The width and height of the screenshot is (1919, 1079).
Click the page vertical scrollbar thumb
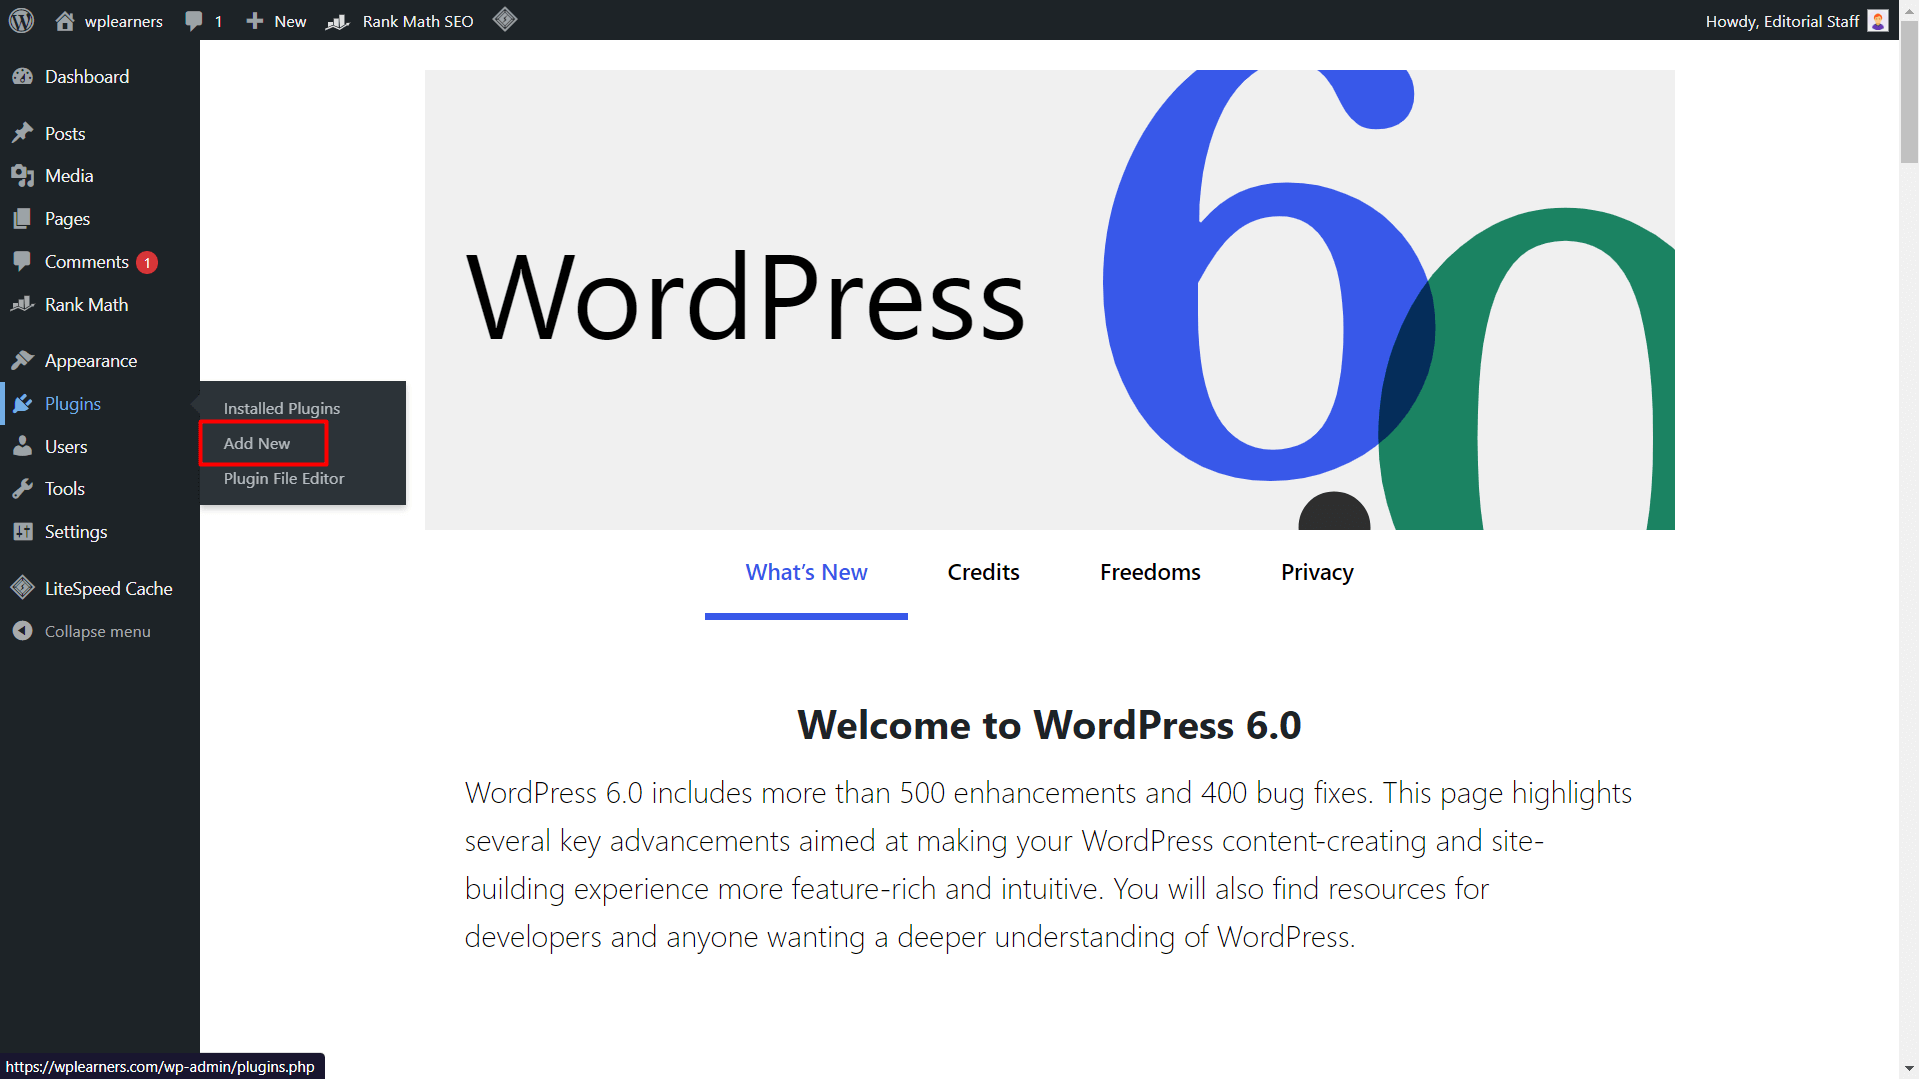click(1909, 92)
